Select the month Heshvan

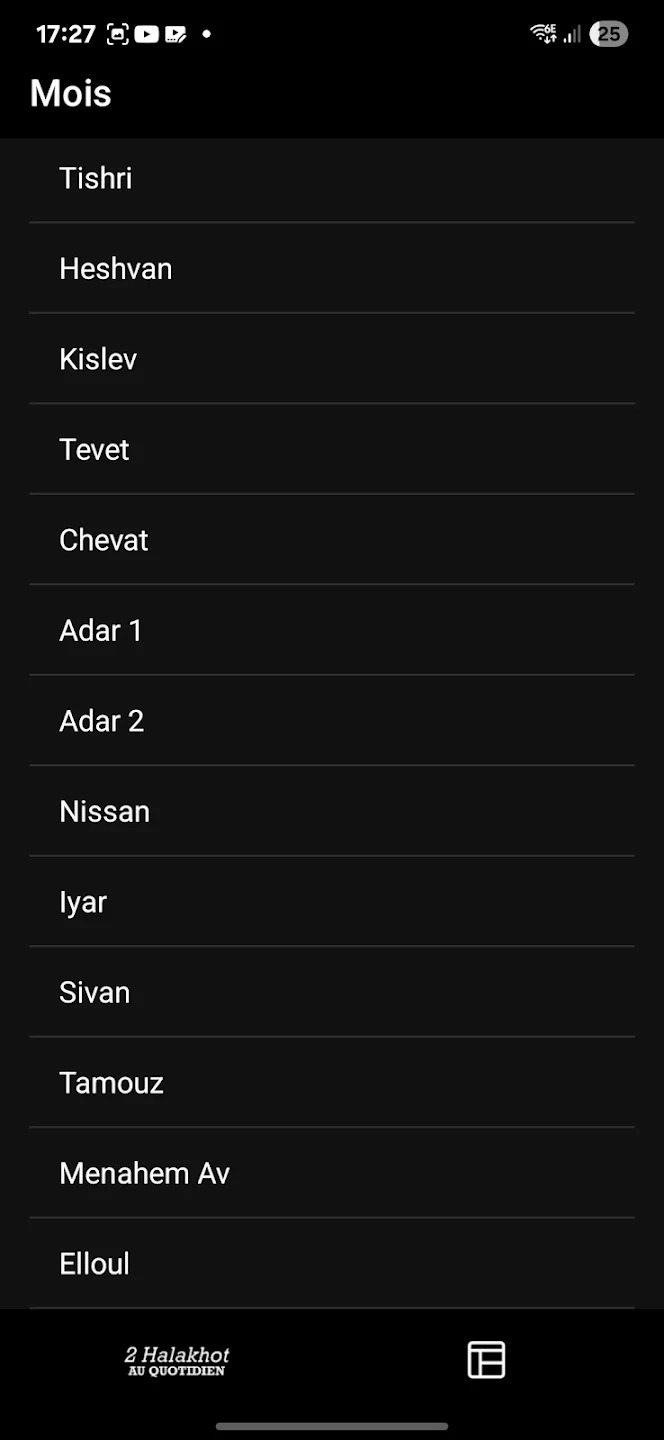click(x=332, y=269)
